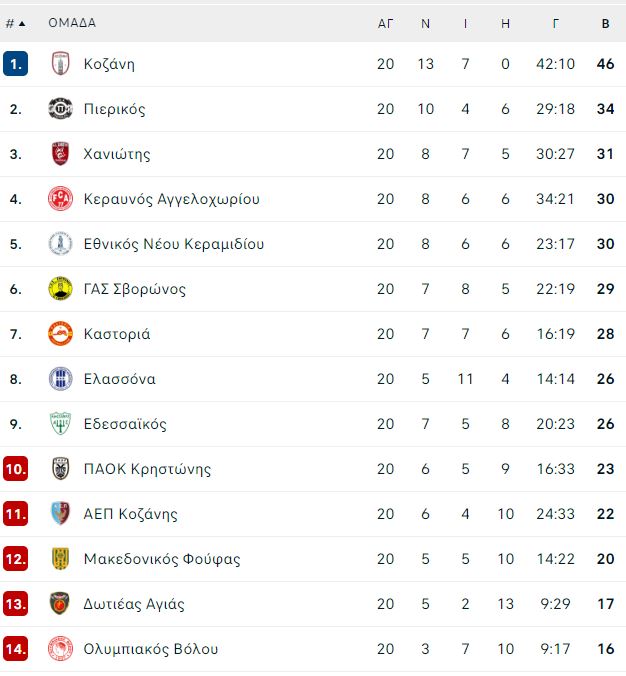The image size is (626, 676).
Task: Select the Κεραυνός Αγγελοχωρίου red logo
Action: pos(60,199)
